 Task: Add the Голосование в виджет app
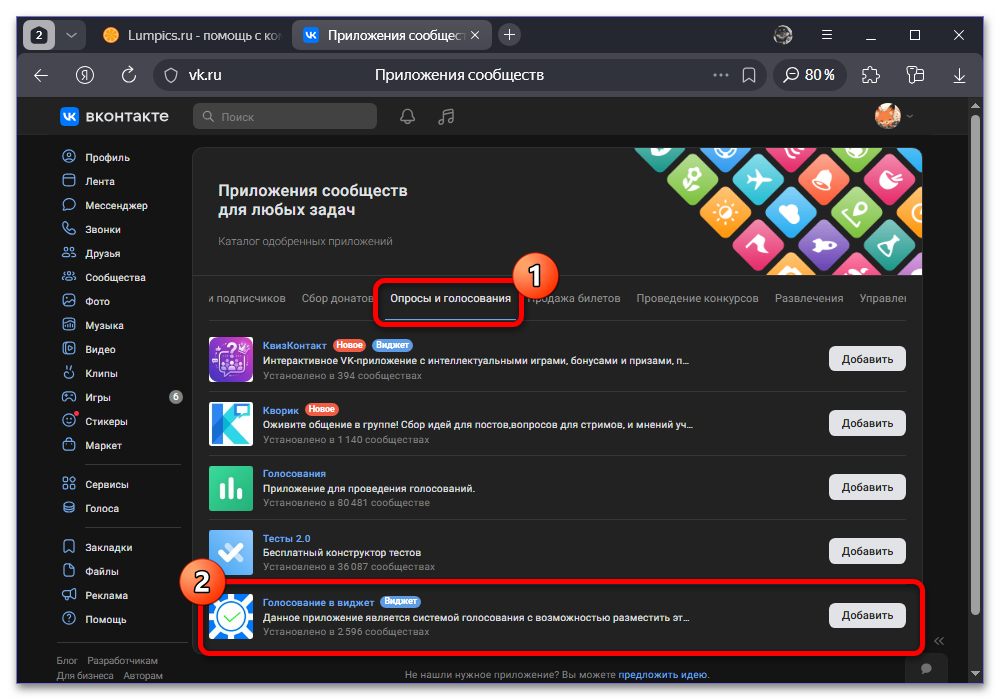(x=867, y=615)
